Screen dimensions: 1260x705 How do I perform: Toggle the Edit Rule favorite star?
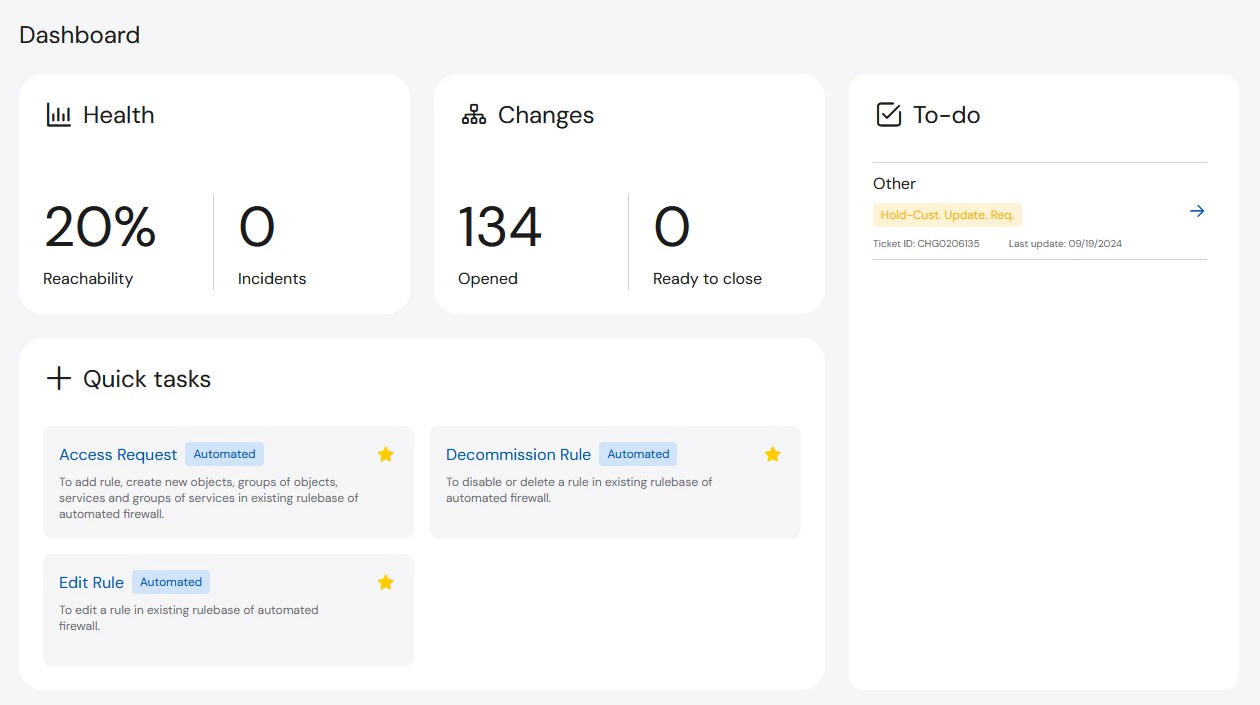pyautogui.click(x=386, y=583)
